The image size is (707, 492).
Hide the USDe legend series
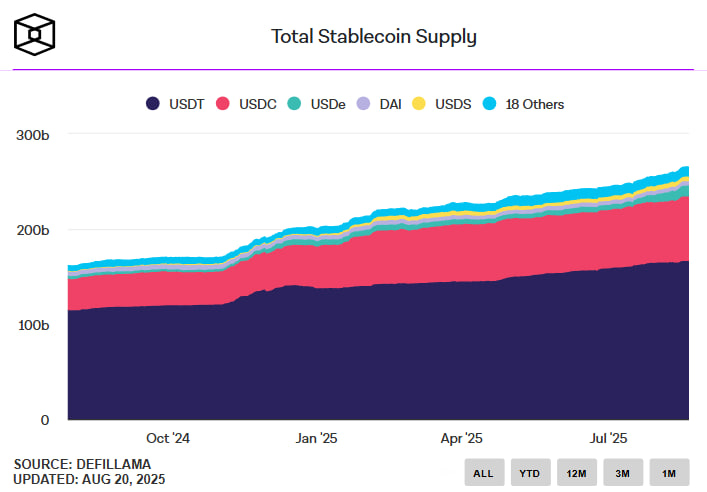coord(327,104)
